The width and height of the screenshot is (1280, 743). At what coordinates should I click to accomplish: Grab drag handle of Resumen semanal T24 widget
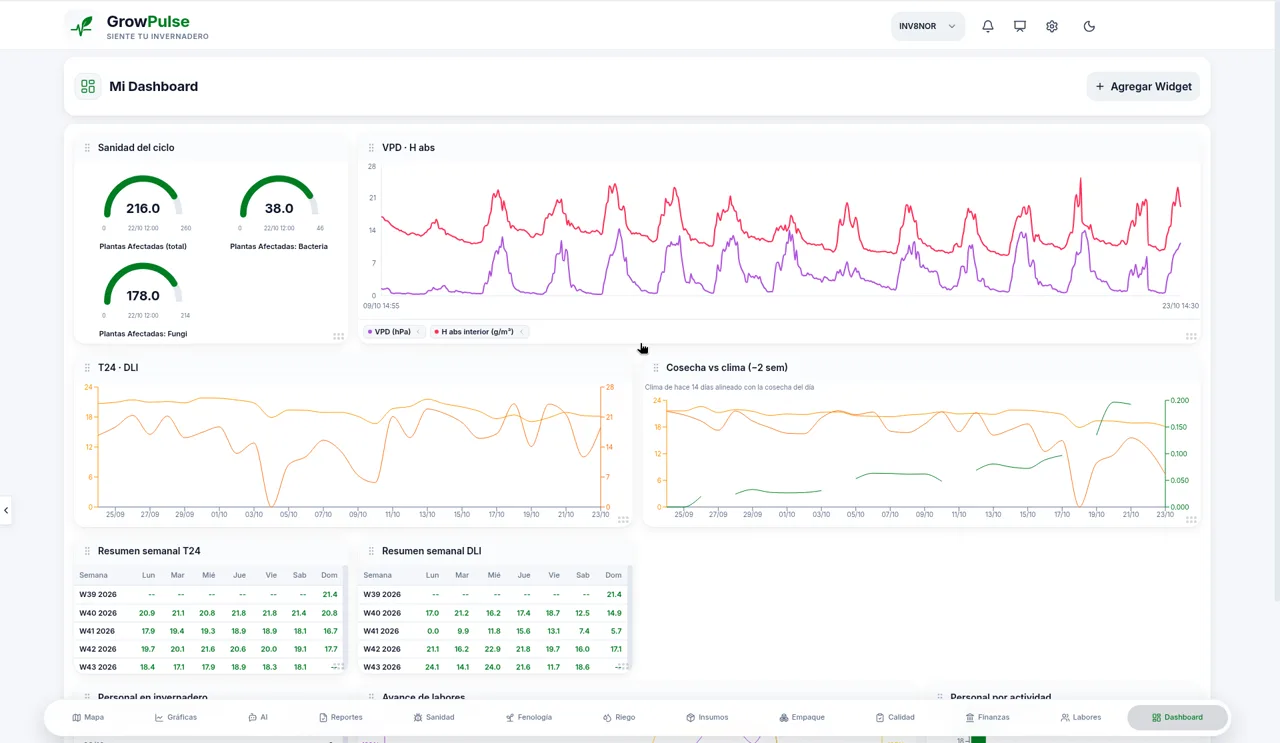(87, 551)
